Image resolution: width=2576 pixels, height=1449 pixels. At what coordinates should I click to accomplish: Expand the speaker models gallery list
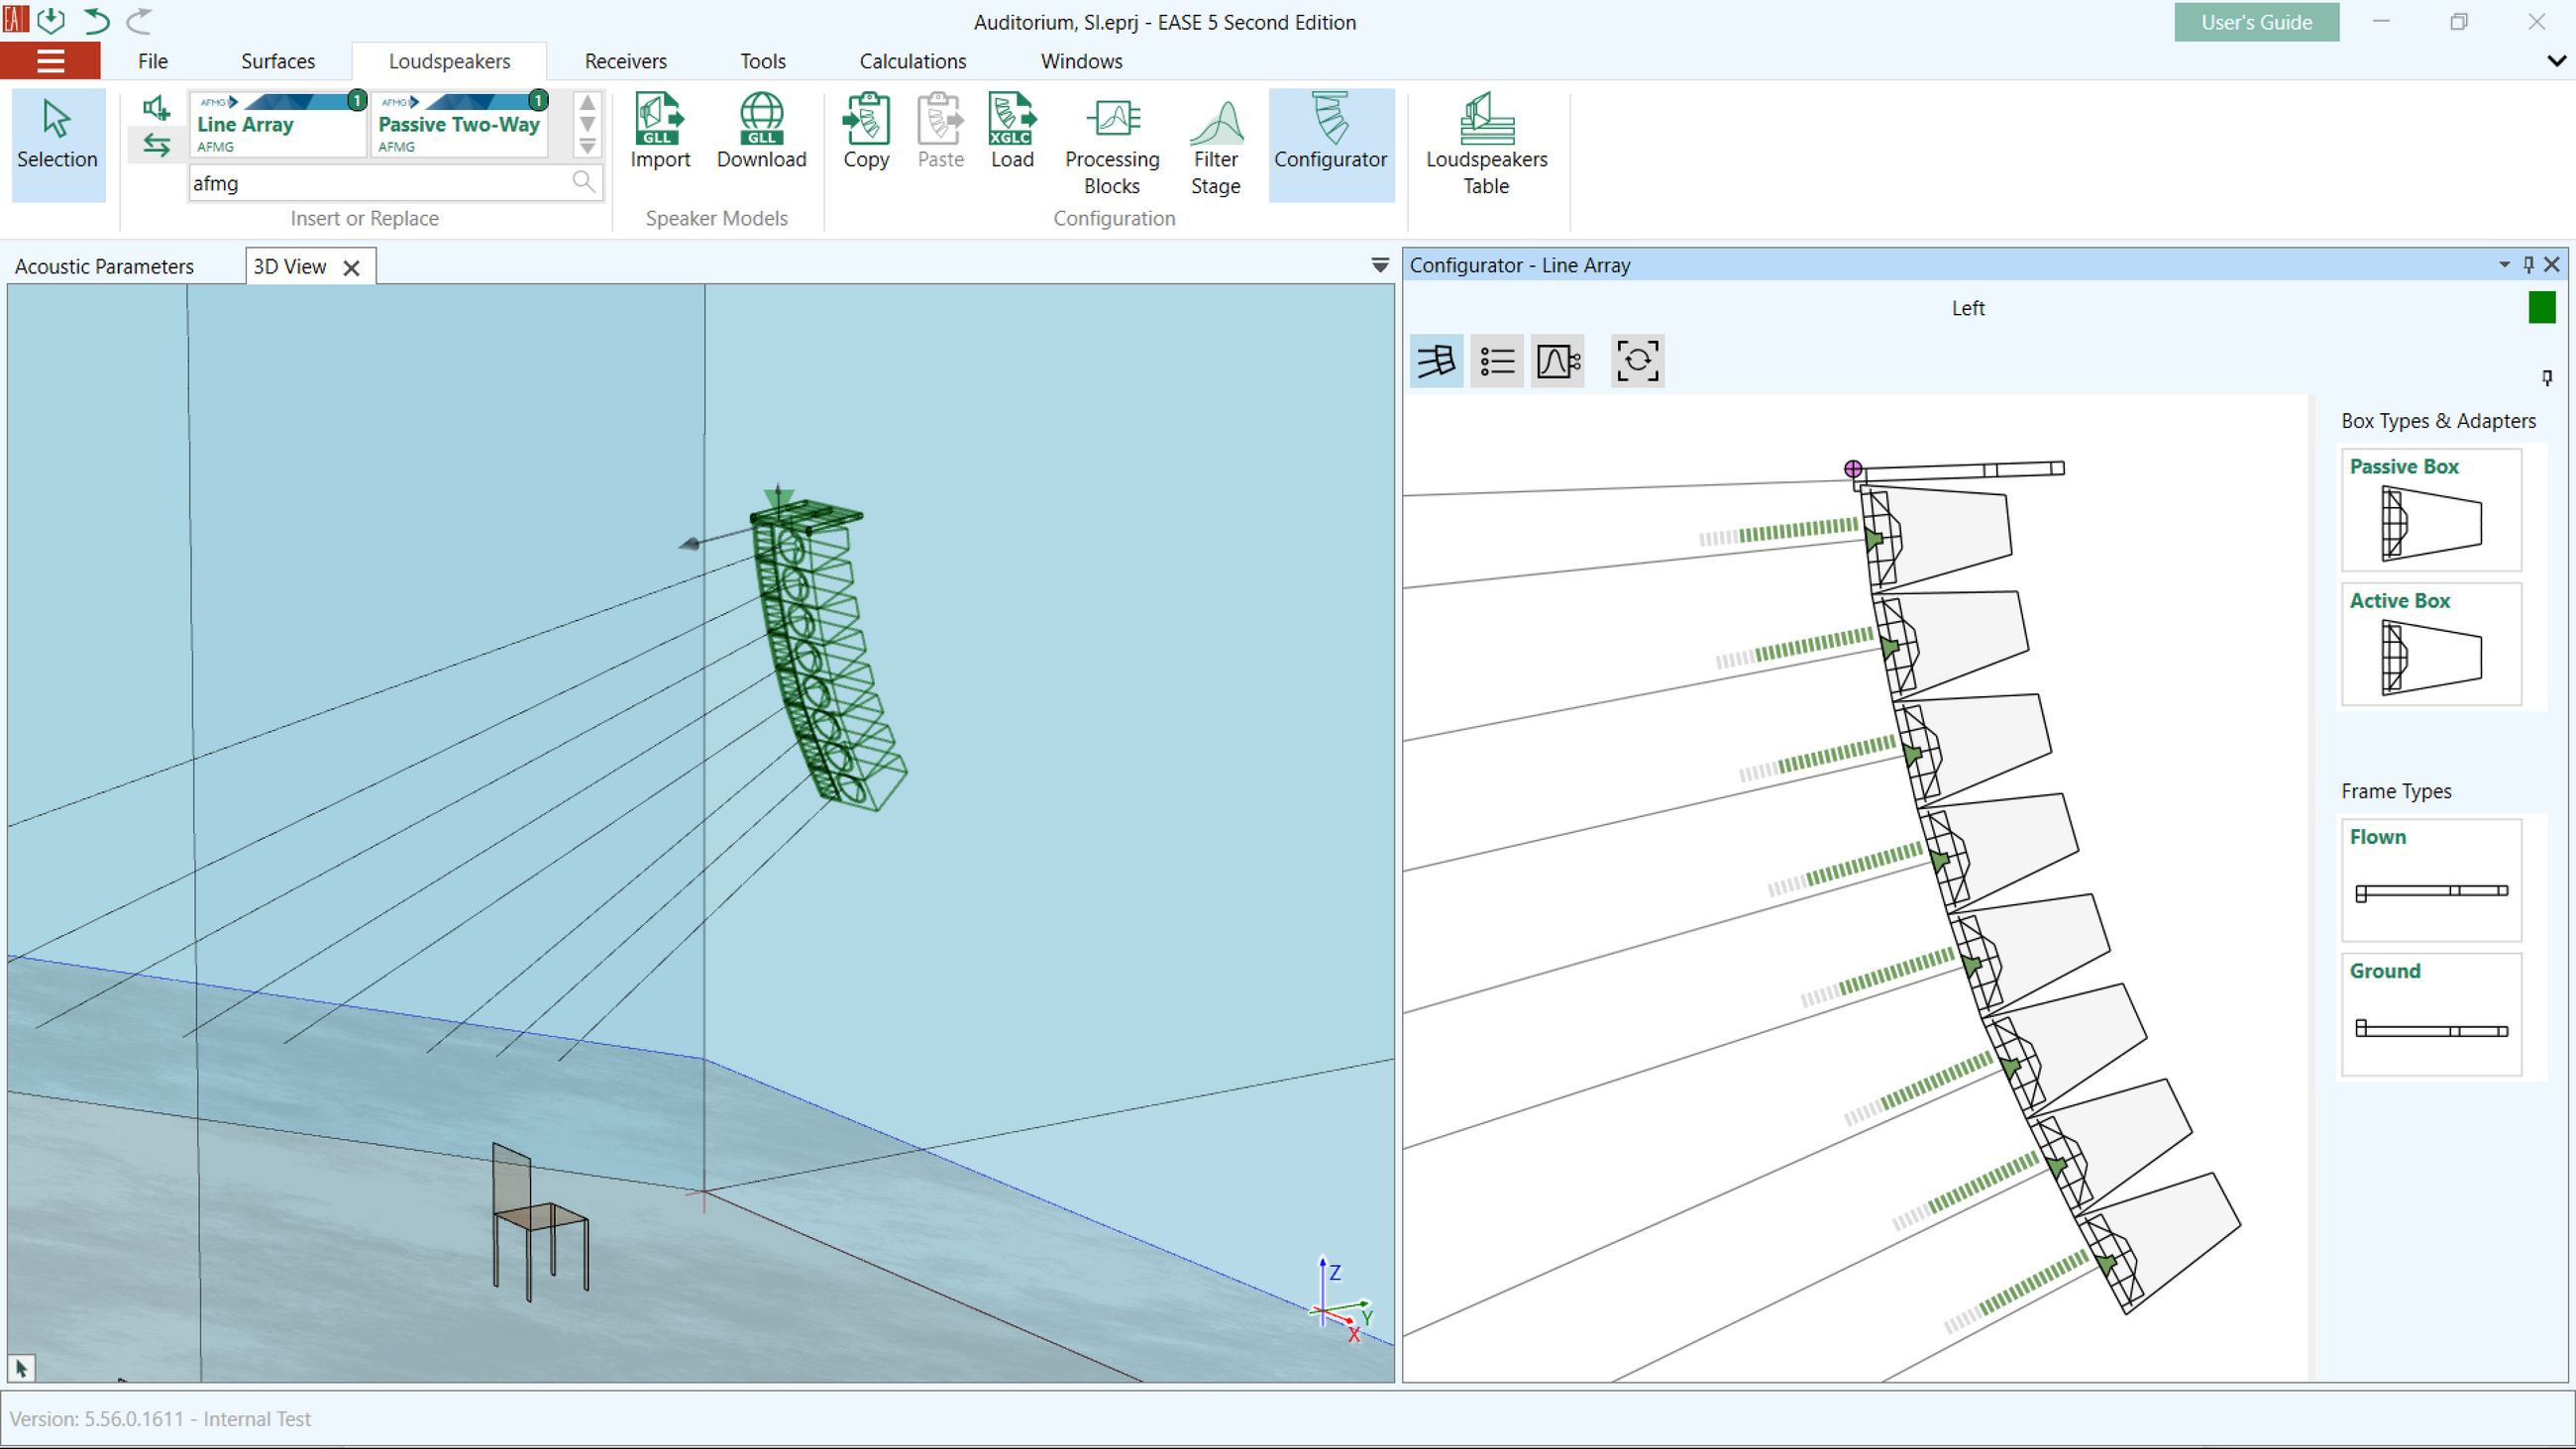click(x=588, y=147)
